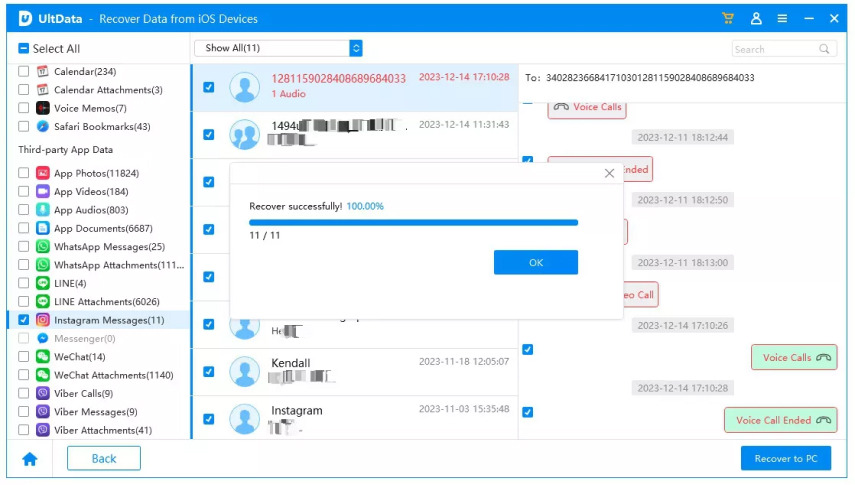Click the Viber Attachments icon
The image size is (855, 485).
click(x=43, y=430)
